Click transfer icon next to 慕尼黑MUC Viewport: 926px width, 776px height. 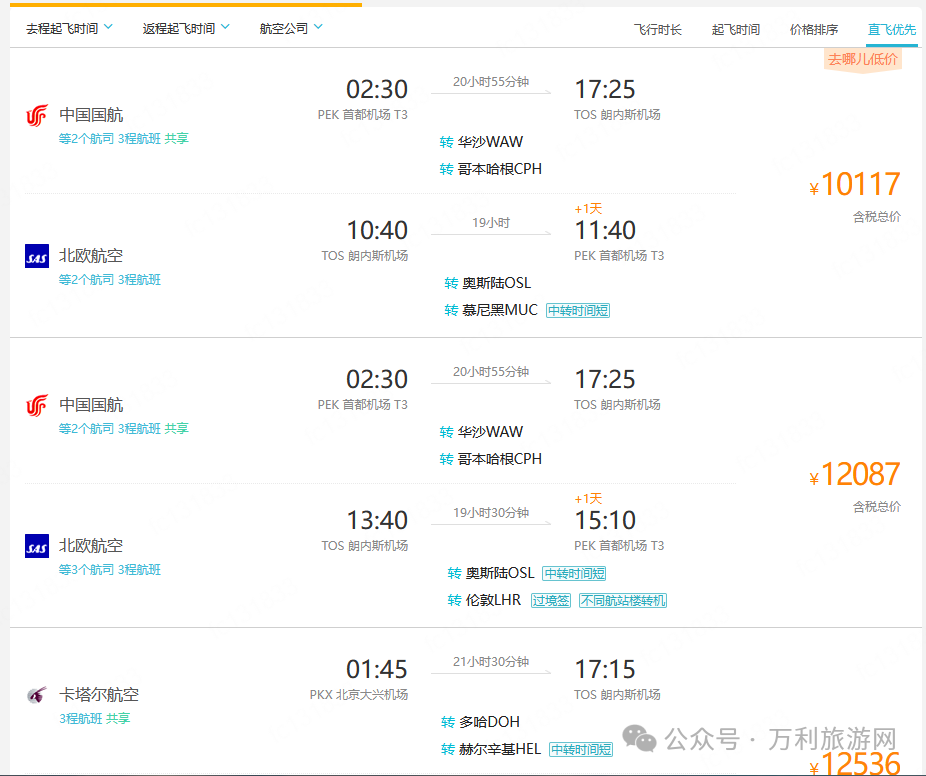pyautogui.click(x=451, y=311)
